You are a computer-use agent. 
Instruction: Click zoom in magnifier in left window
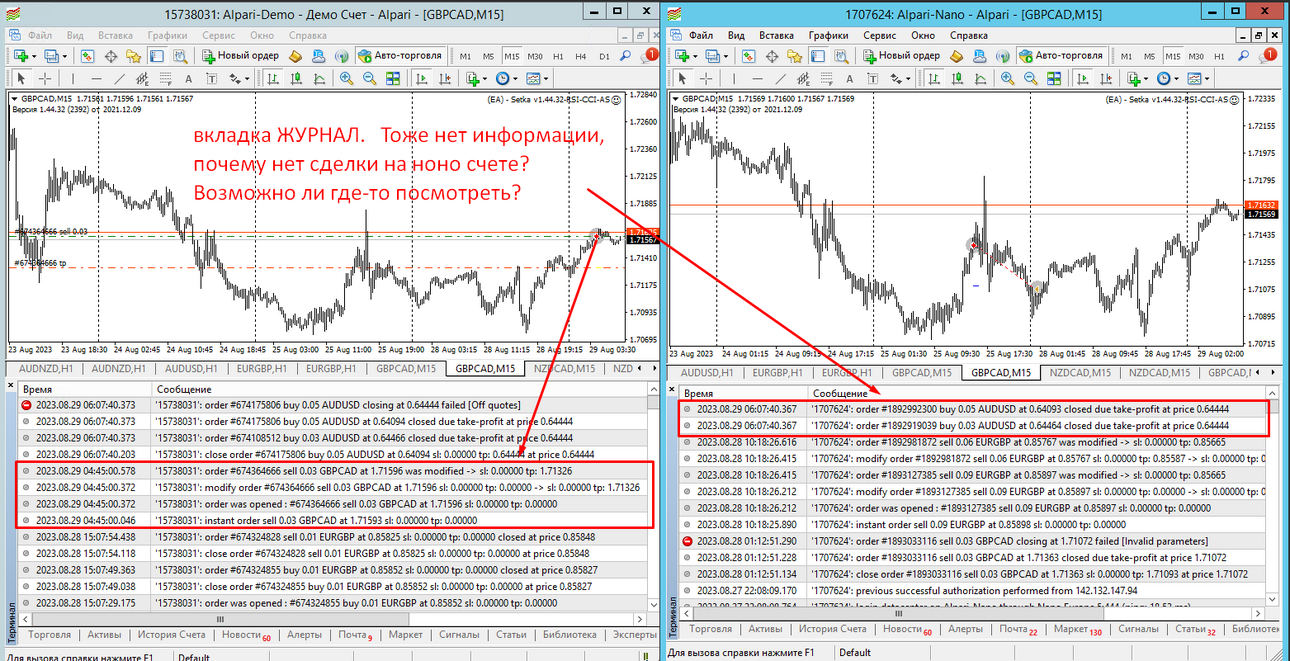coord(346,78)
